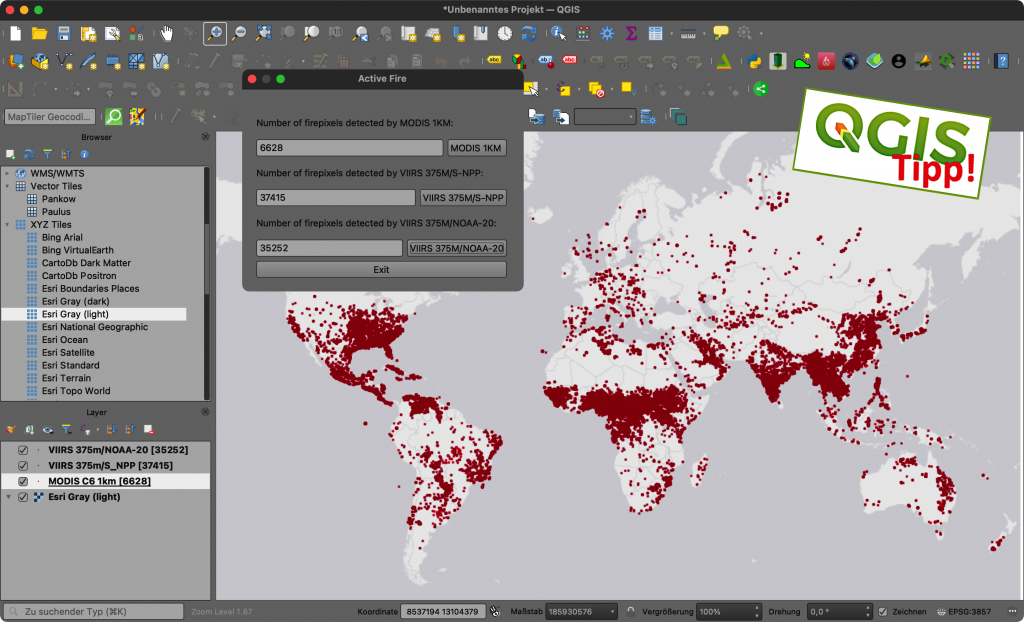Screen dimensions: 1024x622
Task: Click the Drehung rotation spin box
Action: point(840,612)
